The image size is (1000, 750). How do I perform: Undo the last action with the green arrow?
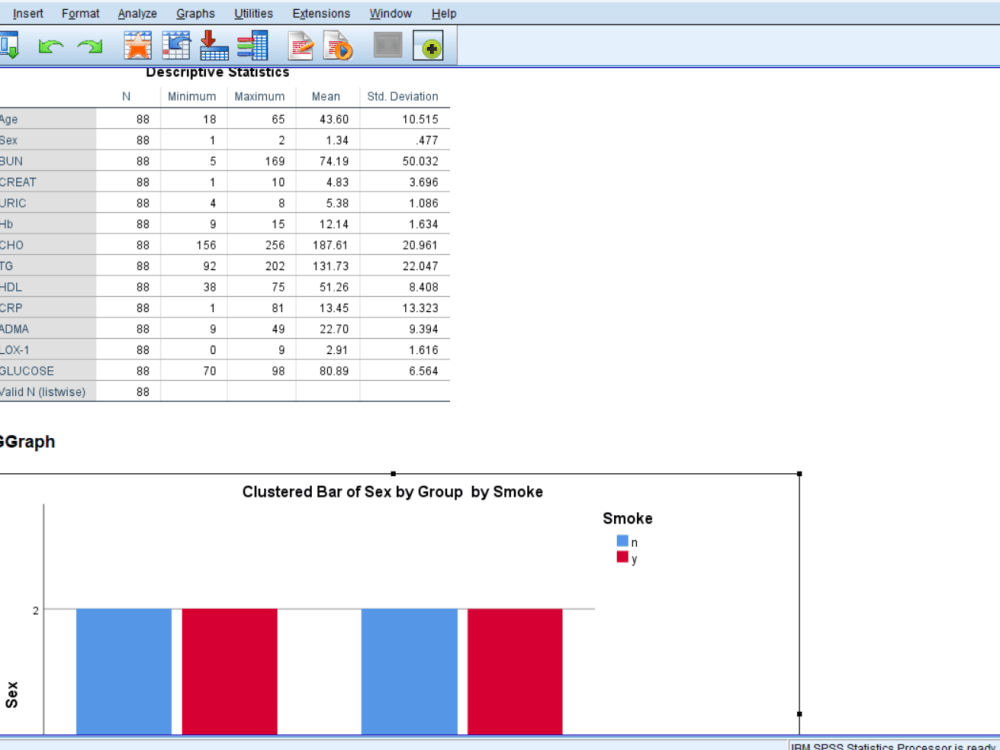click(x=51, y=45)
